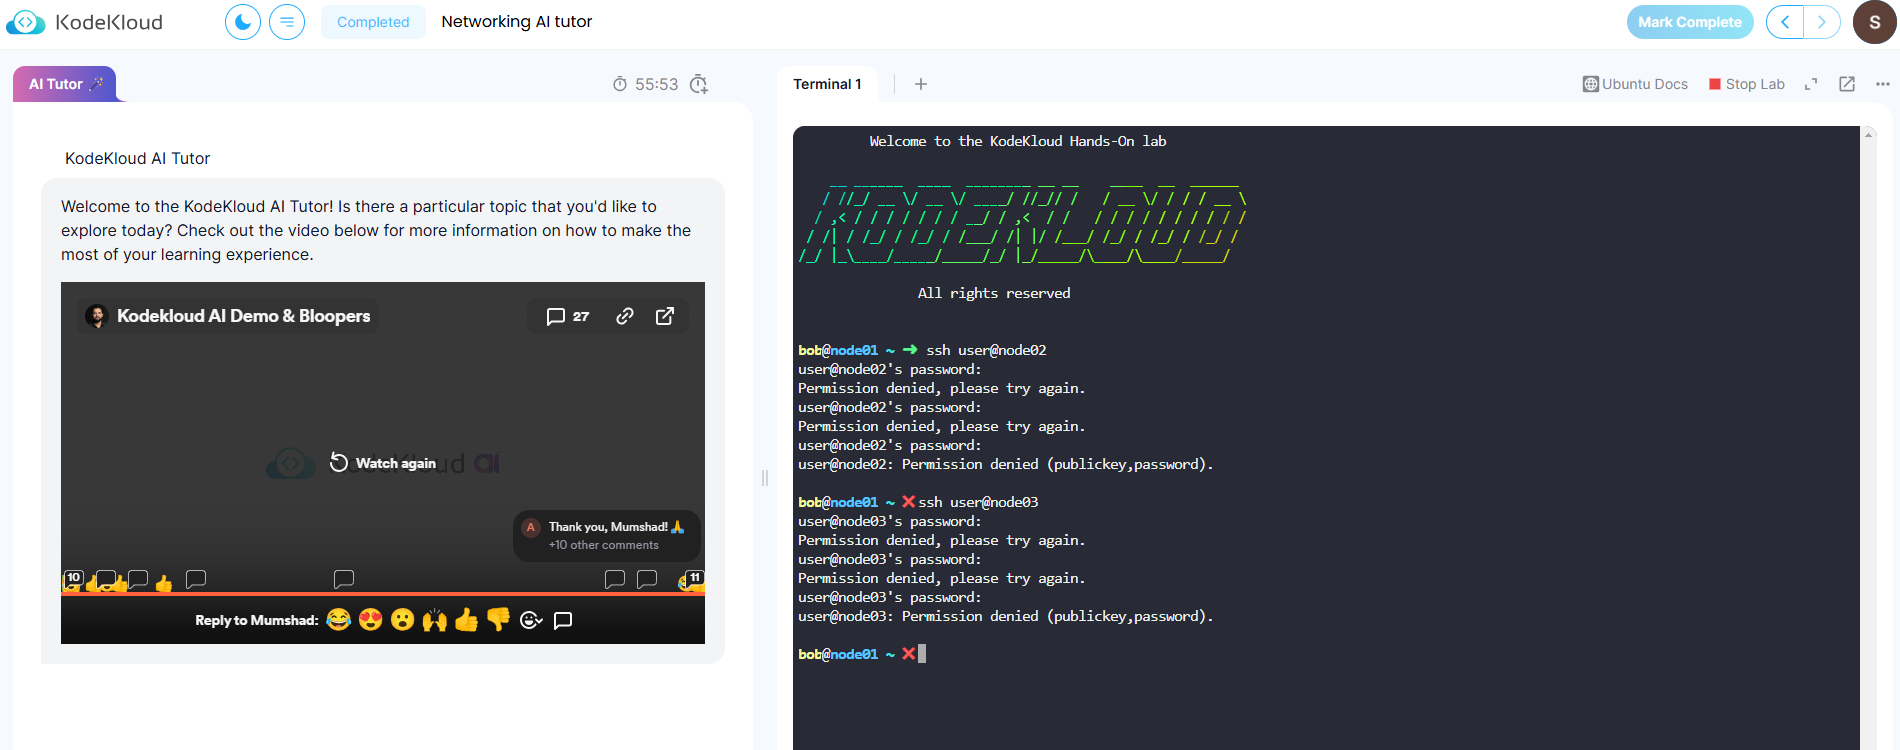Click the KodeKloud AI Tutor heading
Screen dimensions: 1900x750
(x=138, y=158)
